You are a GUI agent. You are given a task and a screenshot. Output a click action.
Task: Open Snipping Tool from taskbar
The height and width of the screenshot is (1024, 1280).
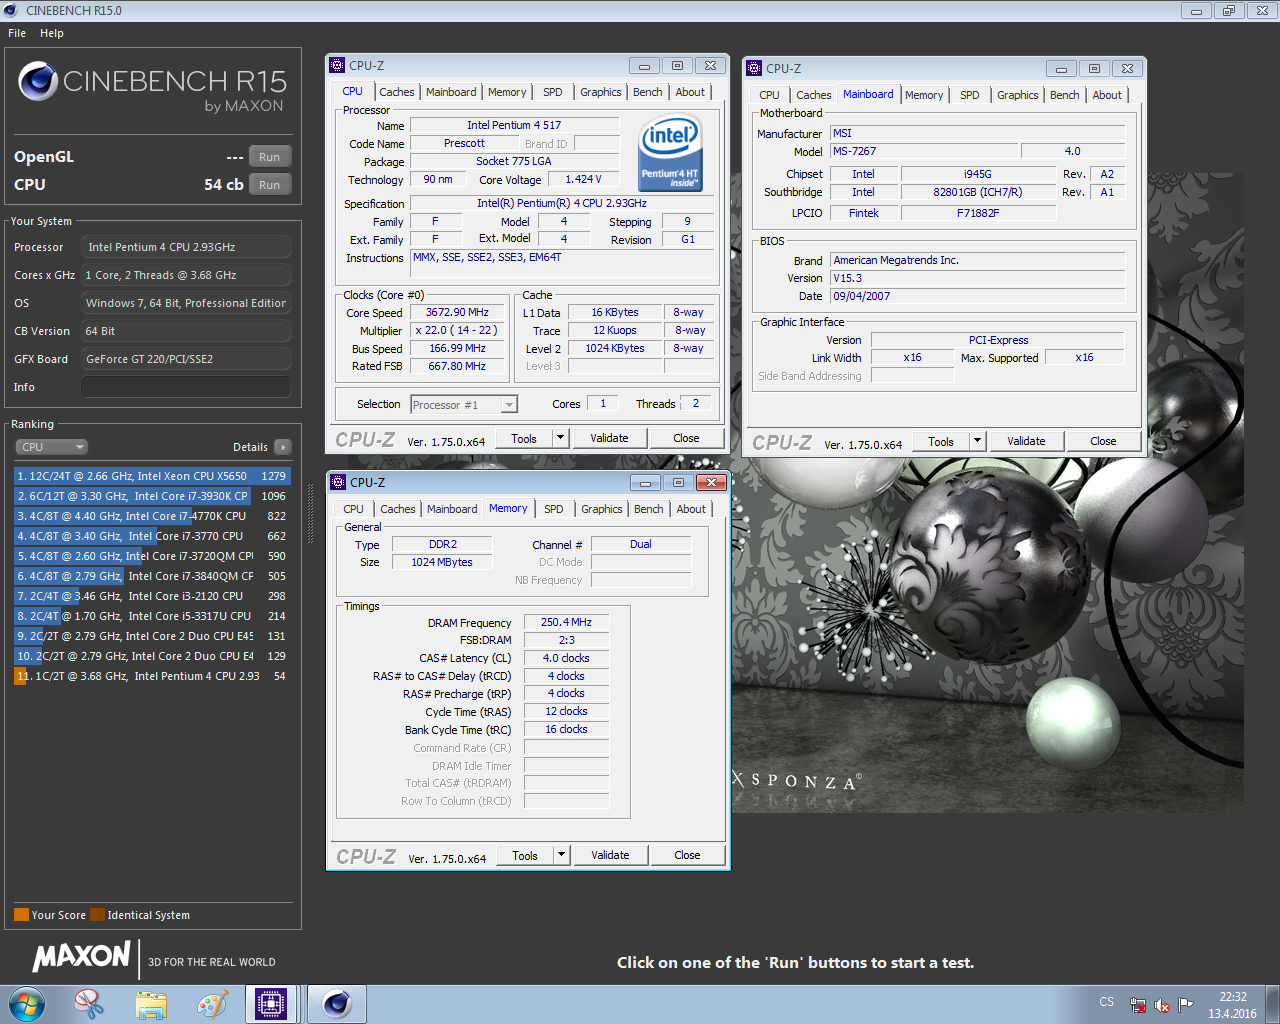89,1004
